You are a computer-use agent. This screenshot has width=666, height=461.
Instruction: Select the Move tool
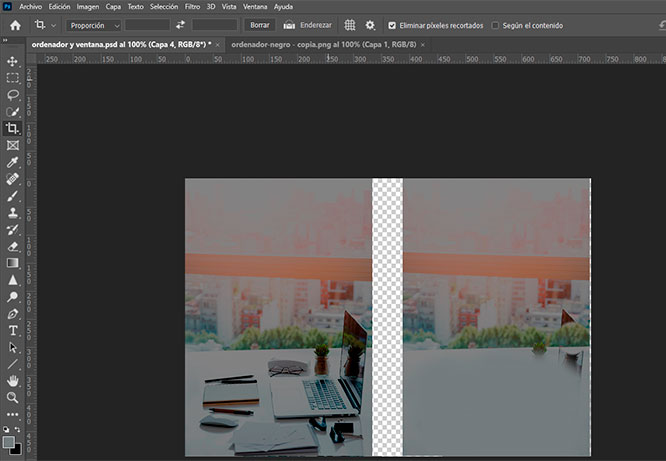pos(12,60)
